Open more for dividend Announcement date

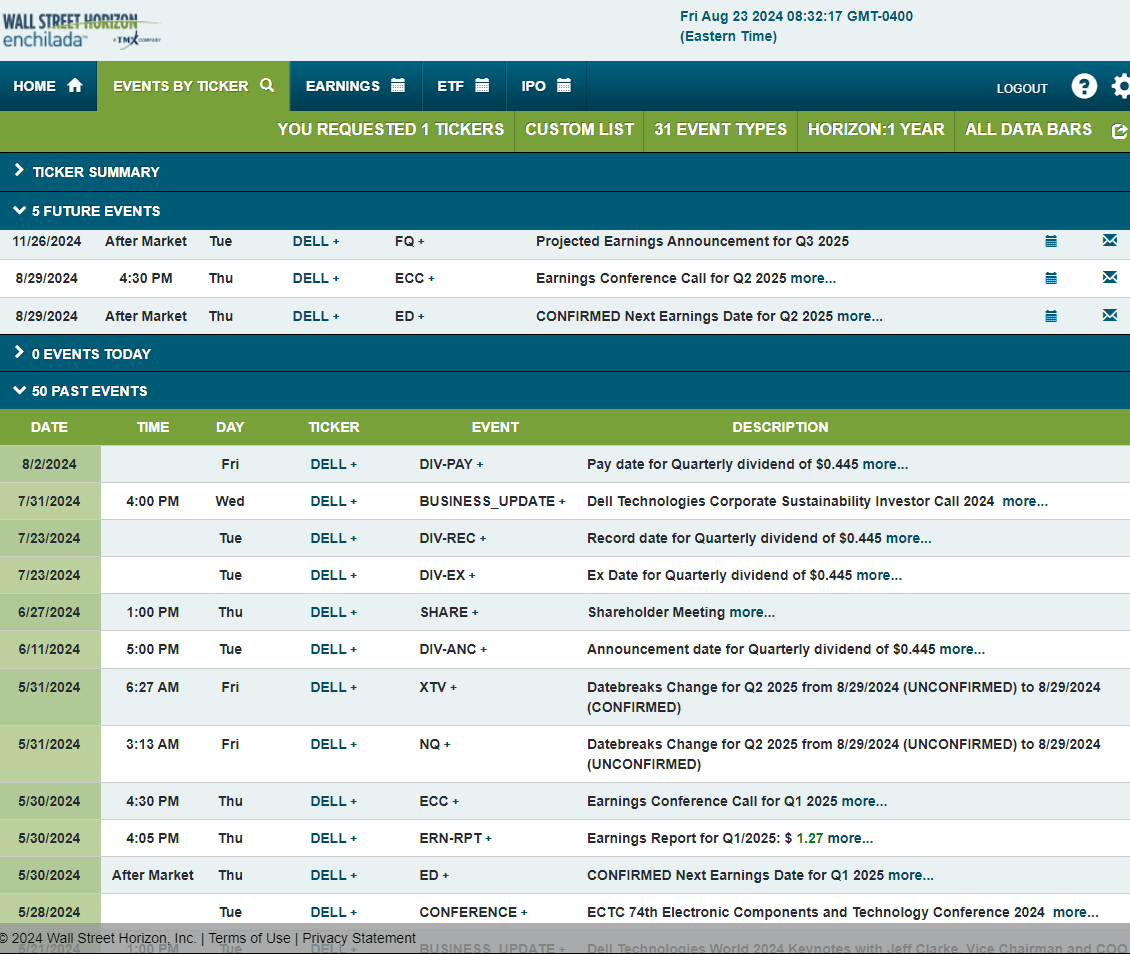click(962, 649)
